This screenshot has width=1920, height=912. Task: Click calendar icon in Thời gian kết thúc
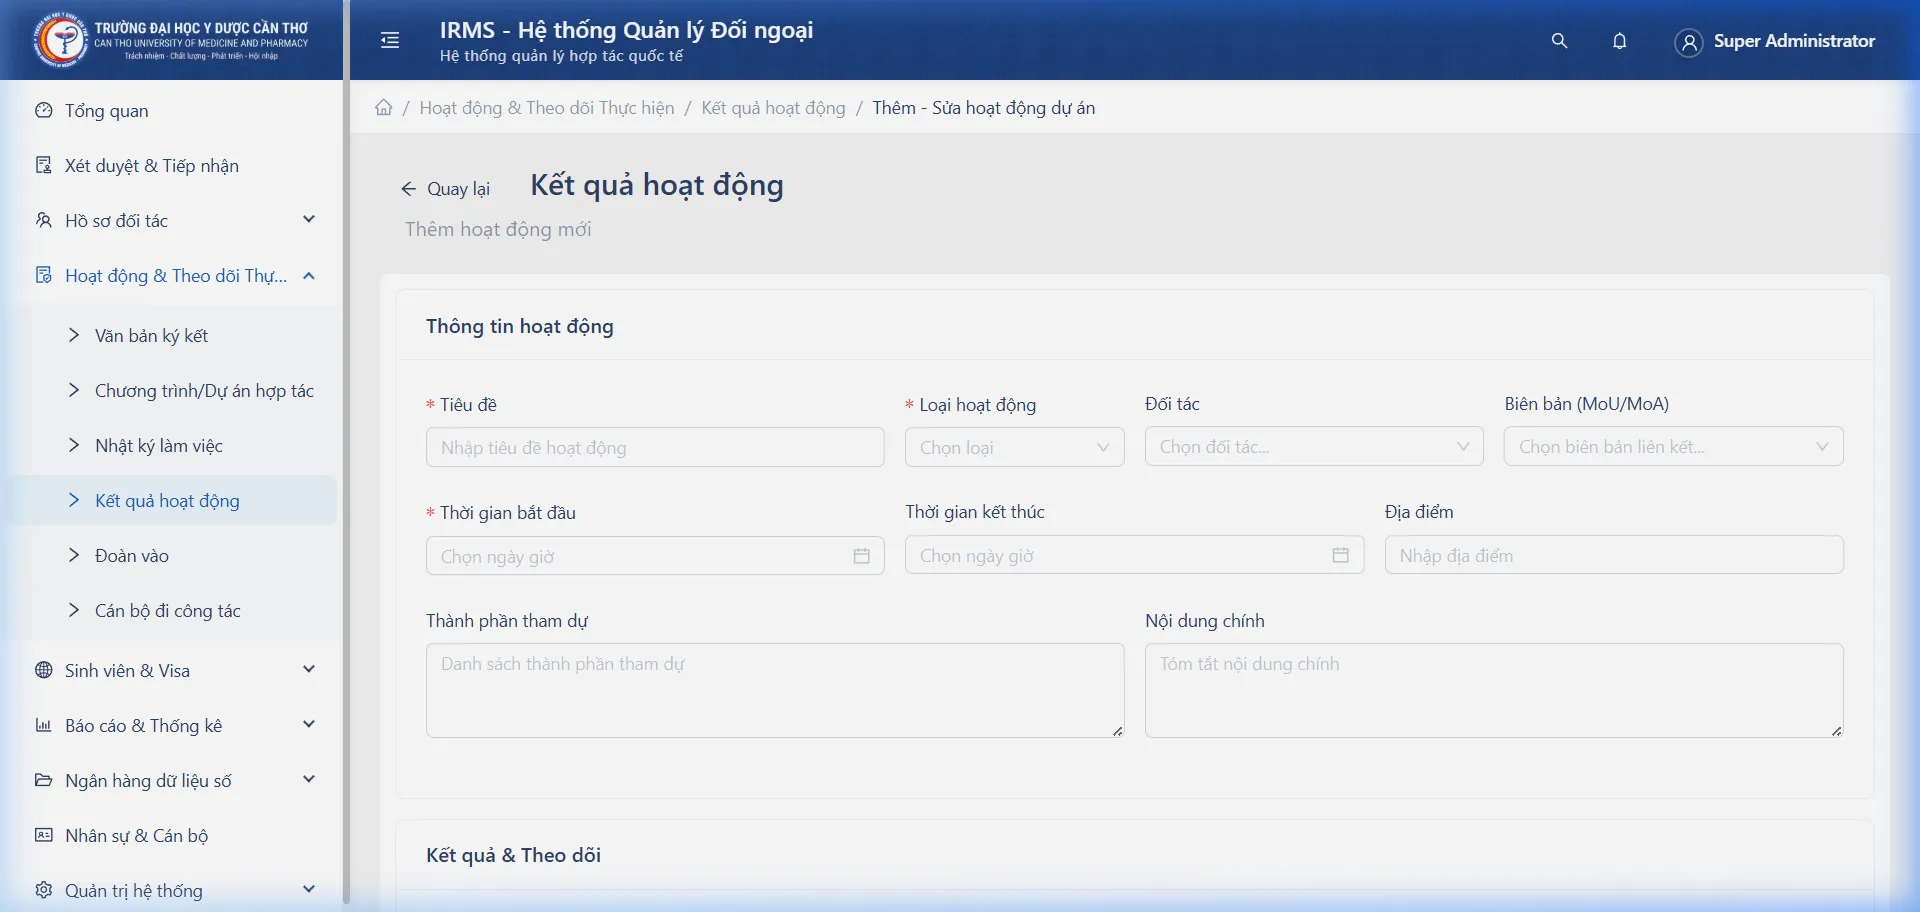(x=1340, y=555)
